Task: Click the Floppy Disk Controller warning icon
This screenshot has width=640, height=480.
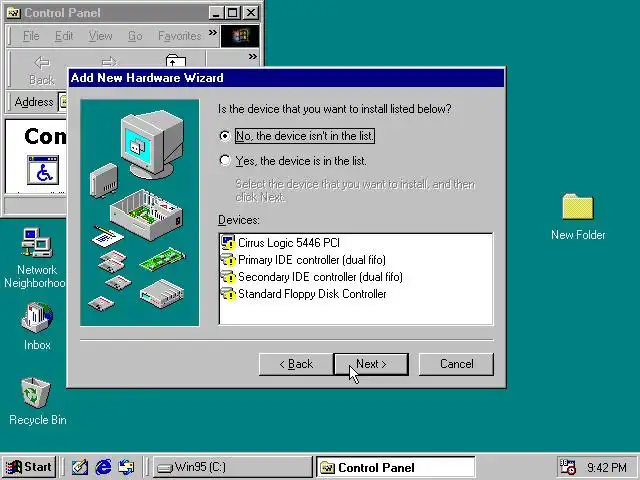Action: tap(228, 294)
